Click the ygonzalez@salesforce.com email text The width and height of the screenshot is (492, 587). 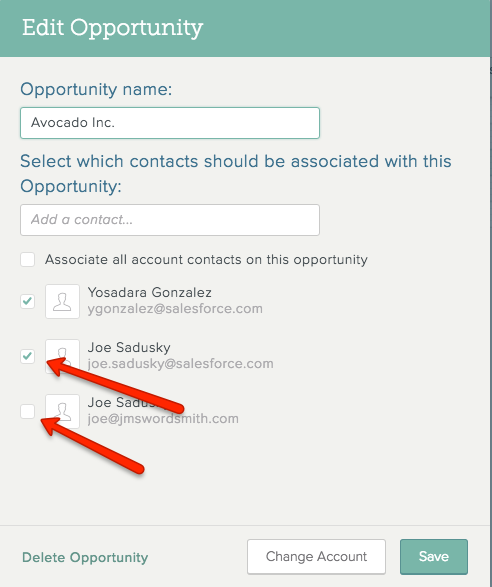coord(175,309)
